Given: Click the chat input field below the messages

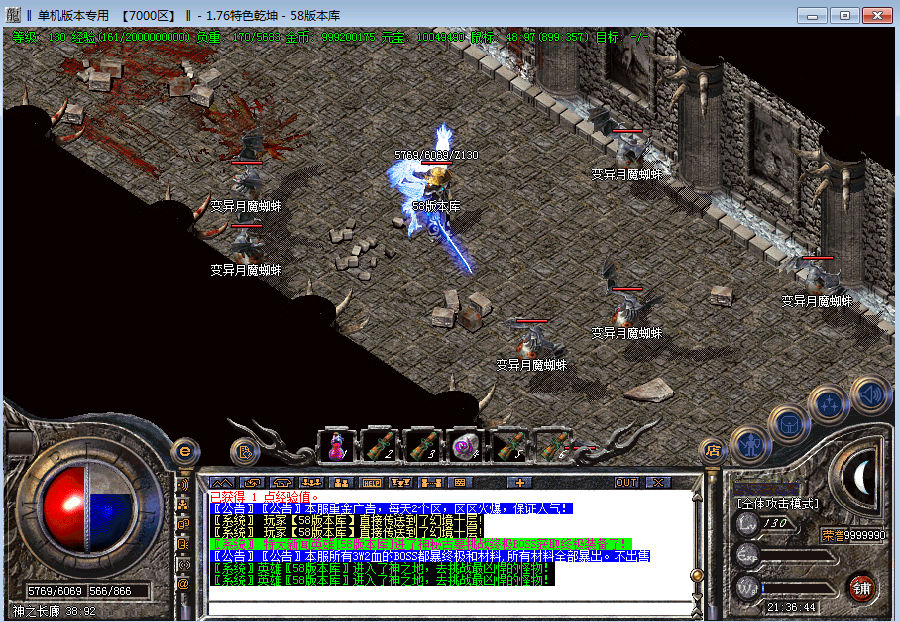Looking at the screenshot, I should coord(450,608).
